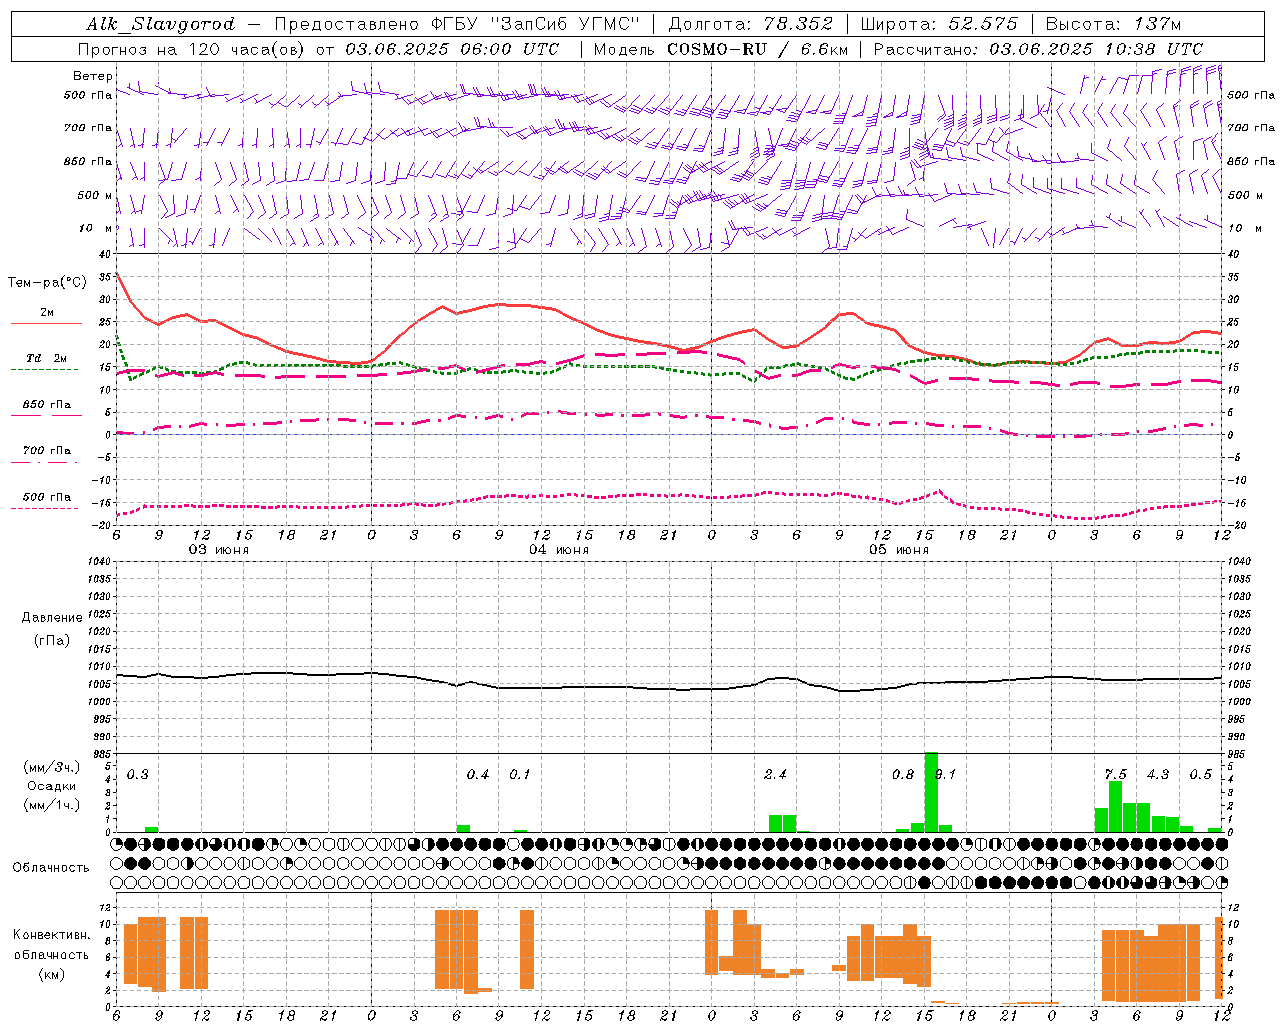
Task: Select the text Предоставлено ФГБУ "ЗапСиб УГМС"
Action: (x=456, y=24)
